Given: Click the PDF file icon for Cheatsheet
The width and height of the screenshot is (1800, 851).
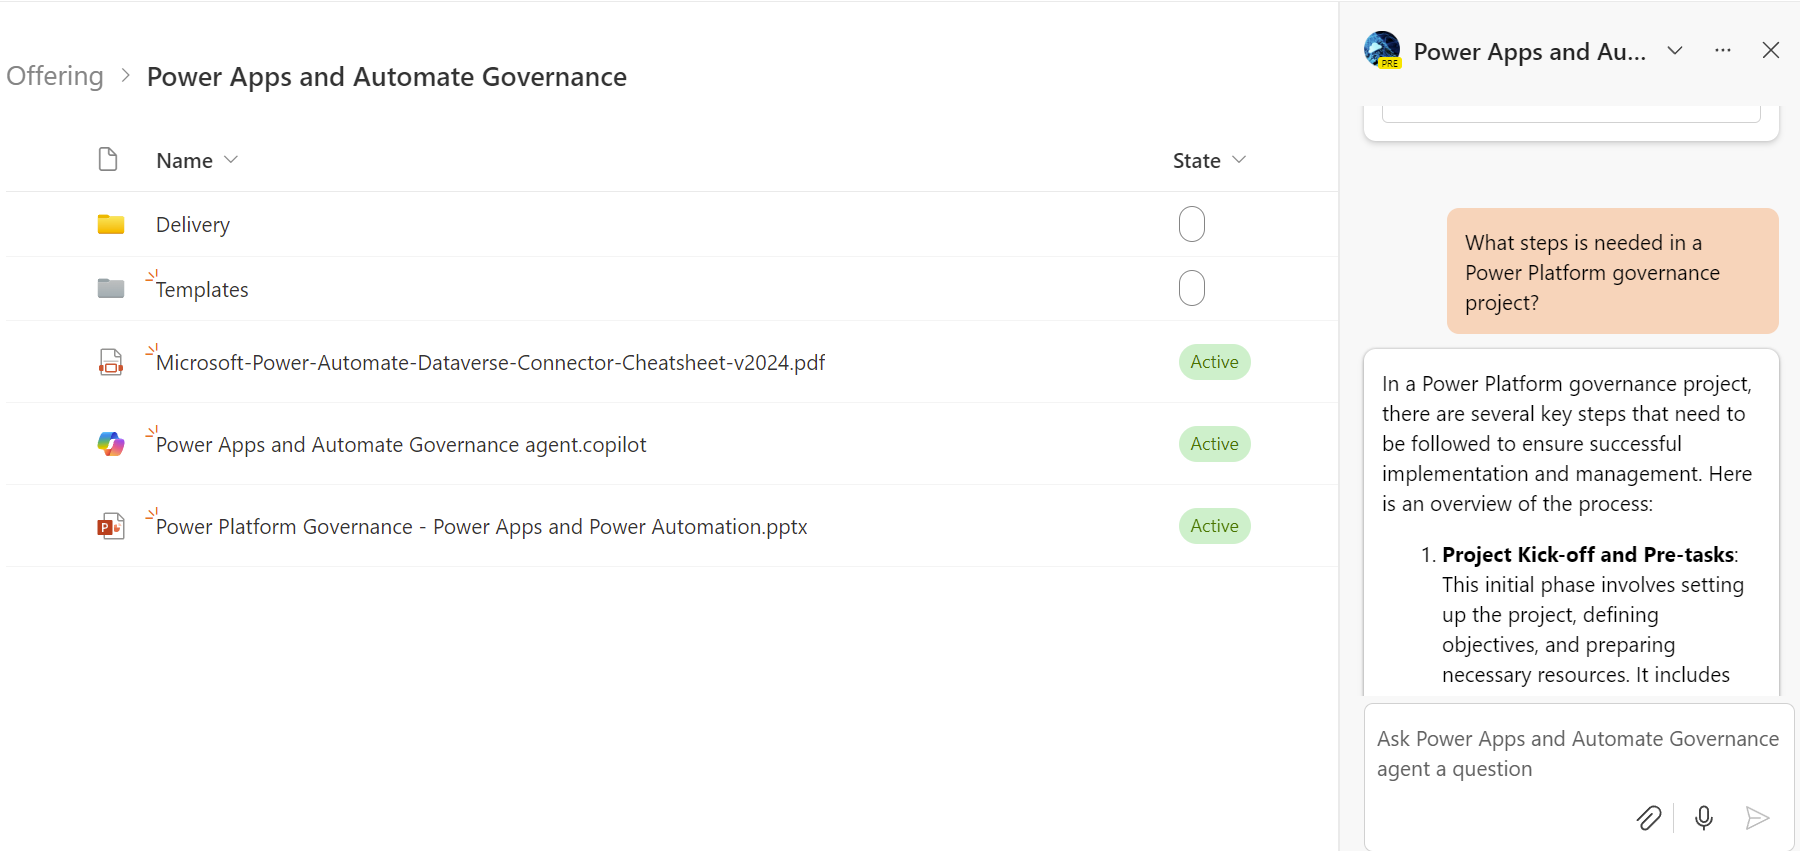Looking at the screenshot, I should [111, 362].
